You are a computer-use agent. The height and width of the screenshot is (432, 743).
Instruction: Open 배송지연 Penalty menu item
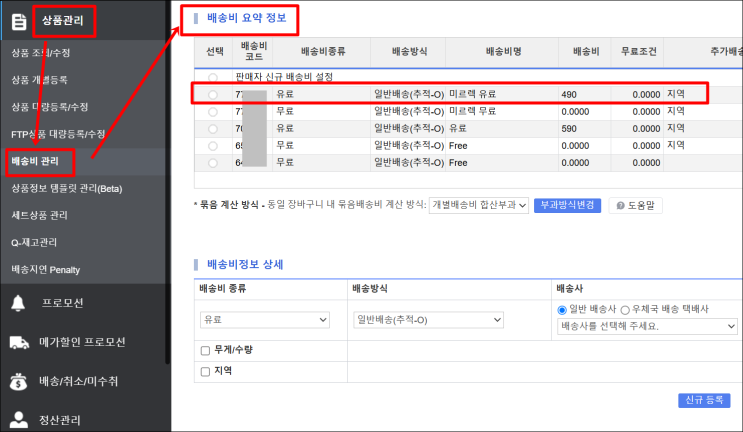(x=45, y=270)
